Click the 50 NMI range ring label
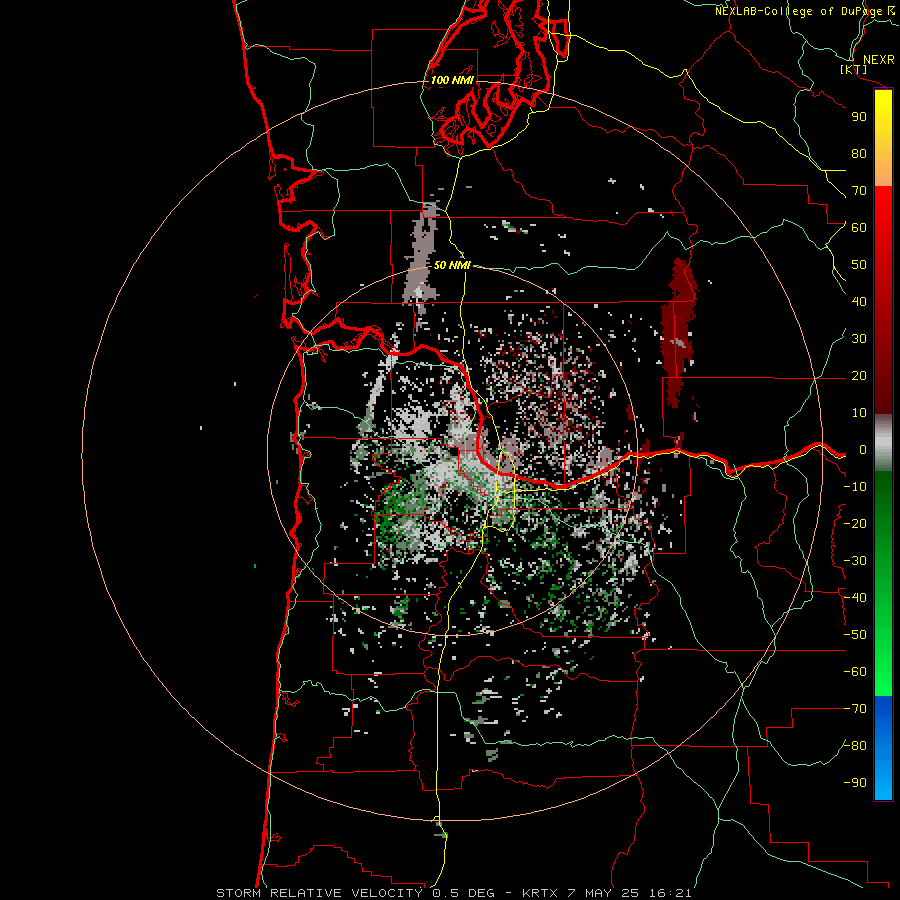Viewport: 900px width, 900px height. (452, 265)
